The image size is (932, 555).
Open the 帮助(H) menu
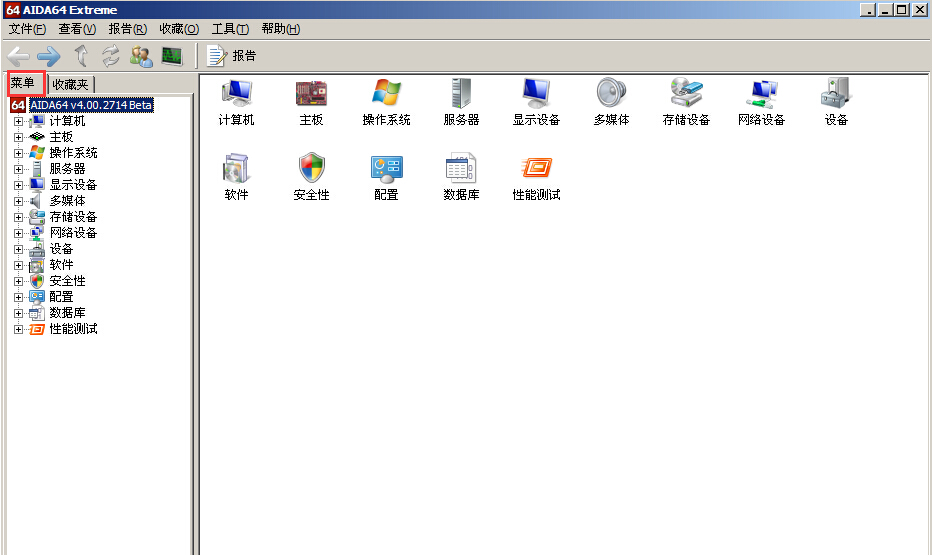coord(281,29)
